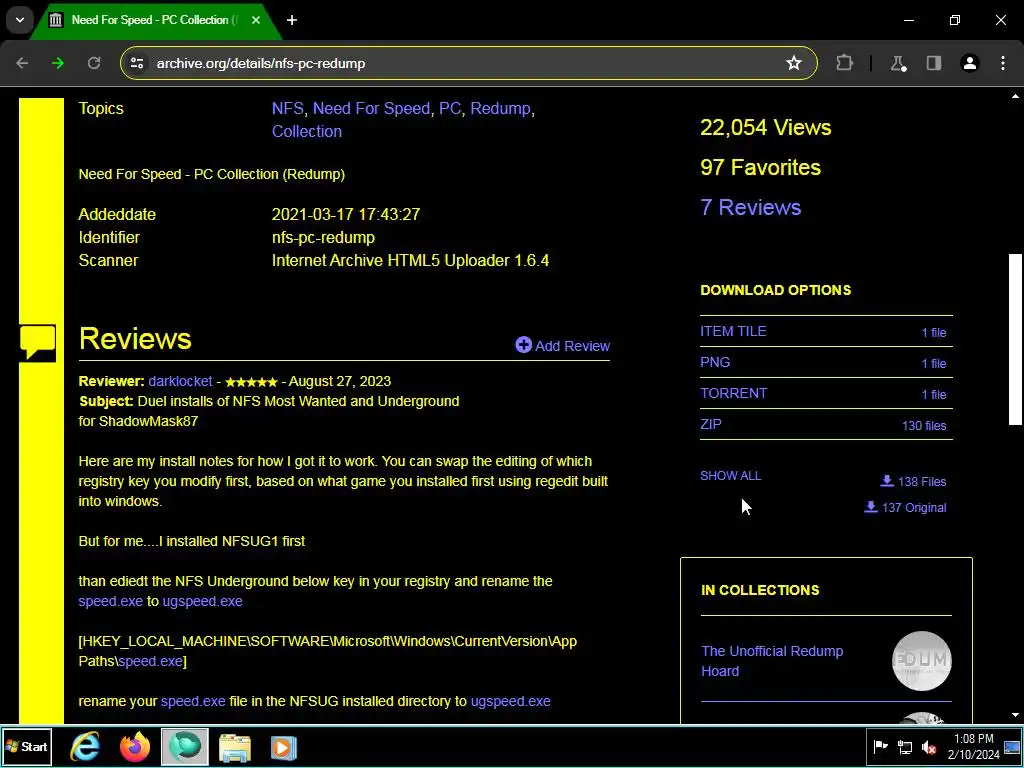Launch Internet Explorer from taskbar
The image size is (1024, 768).
(86, 746)
